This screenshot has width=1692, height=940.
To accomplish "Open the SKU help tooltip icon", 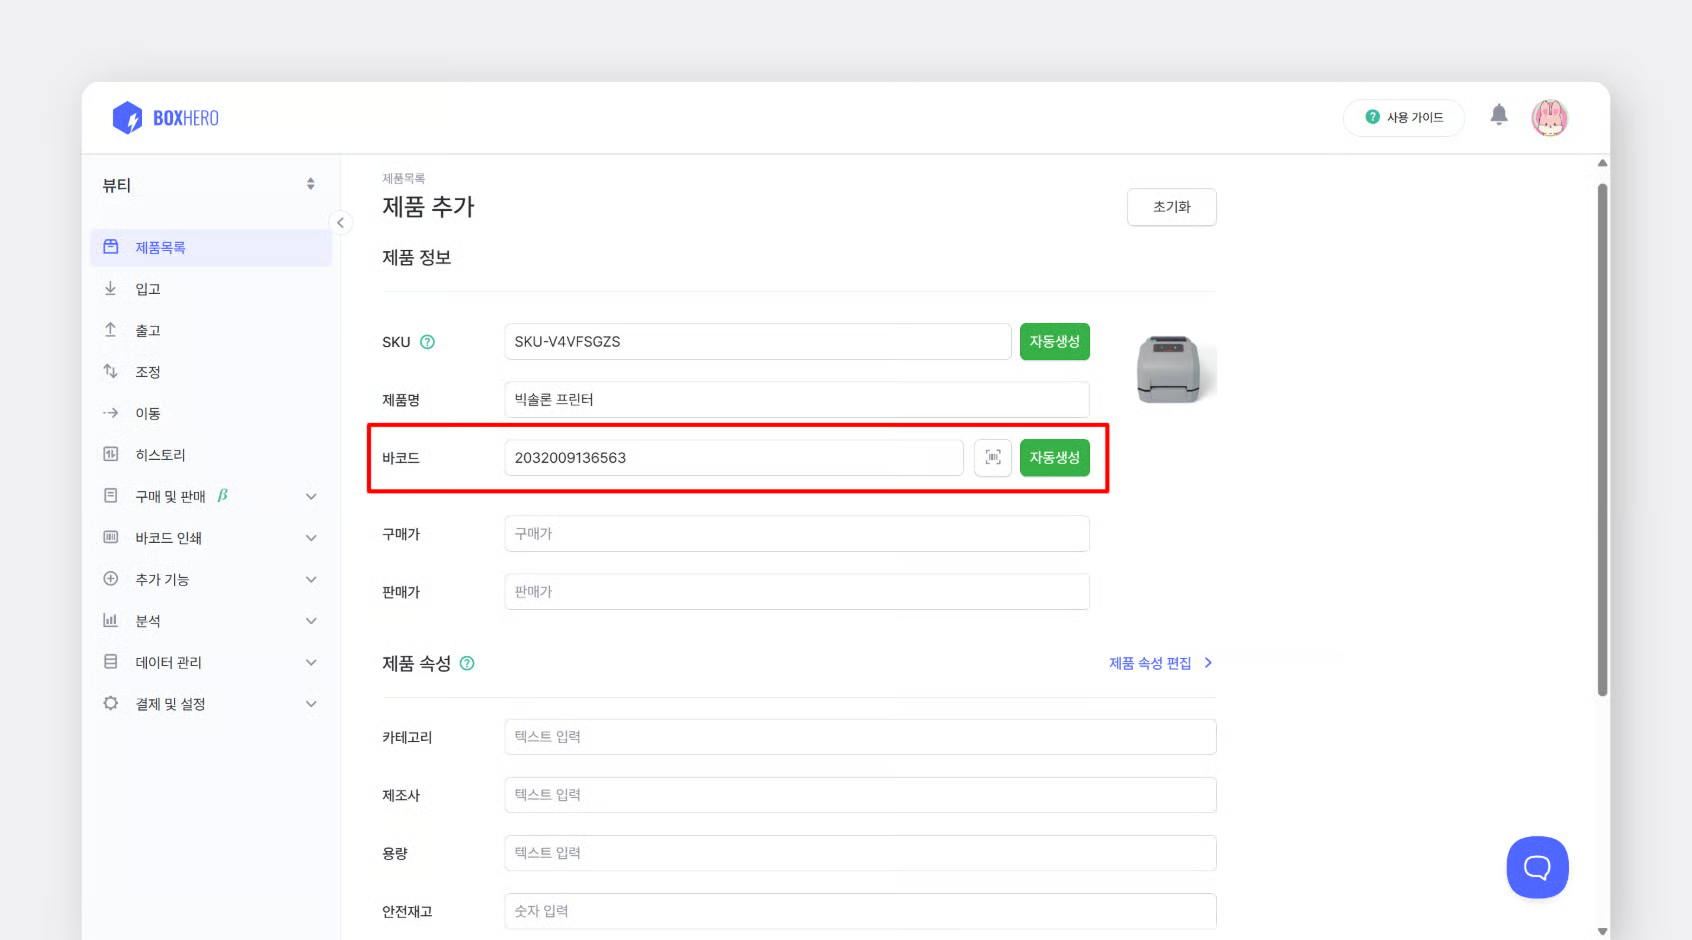I will pyautogui.click(x=428, y=341).
